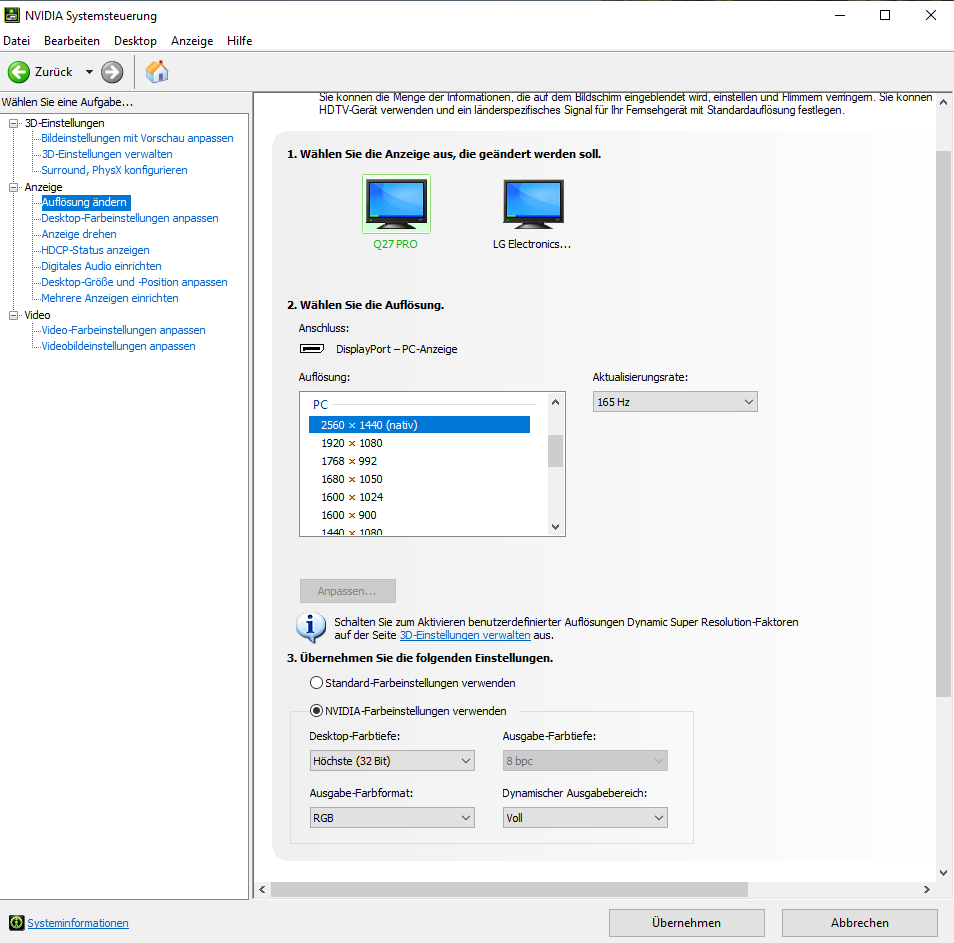Click the info icon near Anpassen note
This screenshot has height=943, width=954.
tap(311, 627)
